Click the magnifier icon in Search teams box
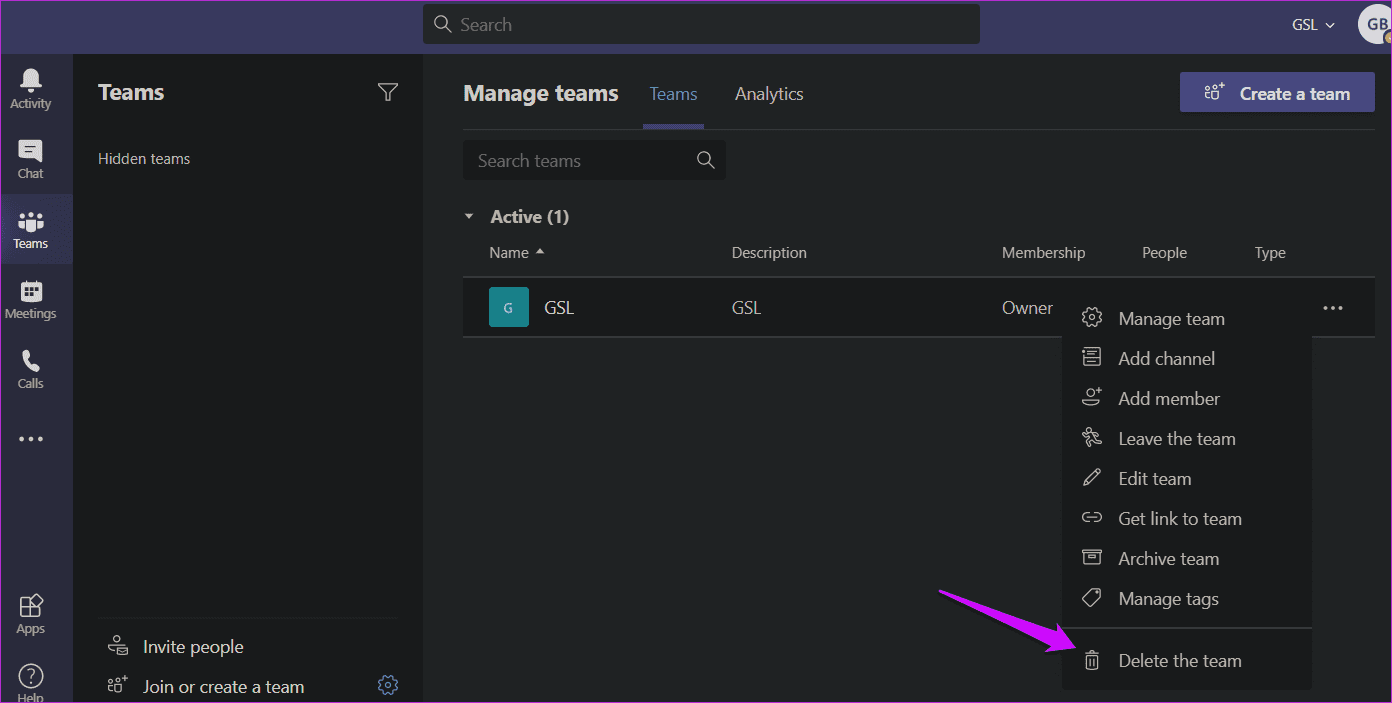 [706, 160]
